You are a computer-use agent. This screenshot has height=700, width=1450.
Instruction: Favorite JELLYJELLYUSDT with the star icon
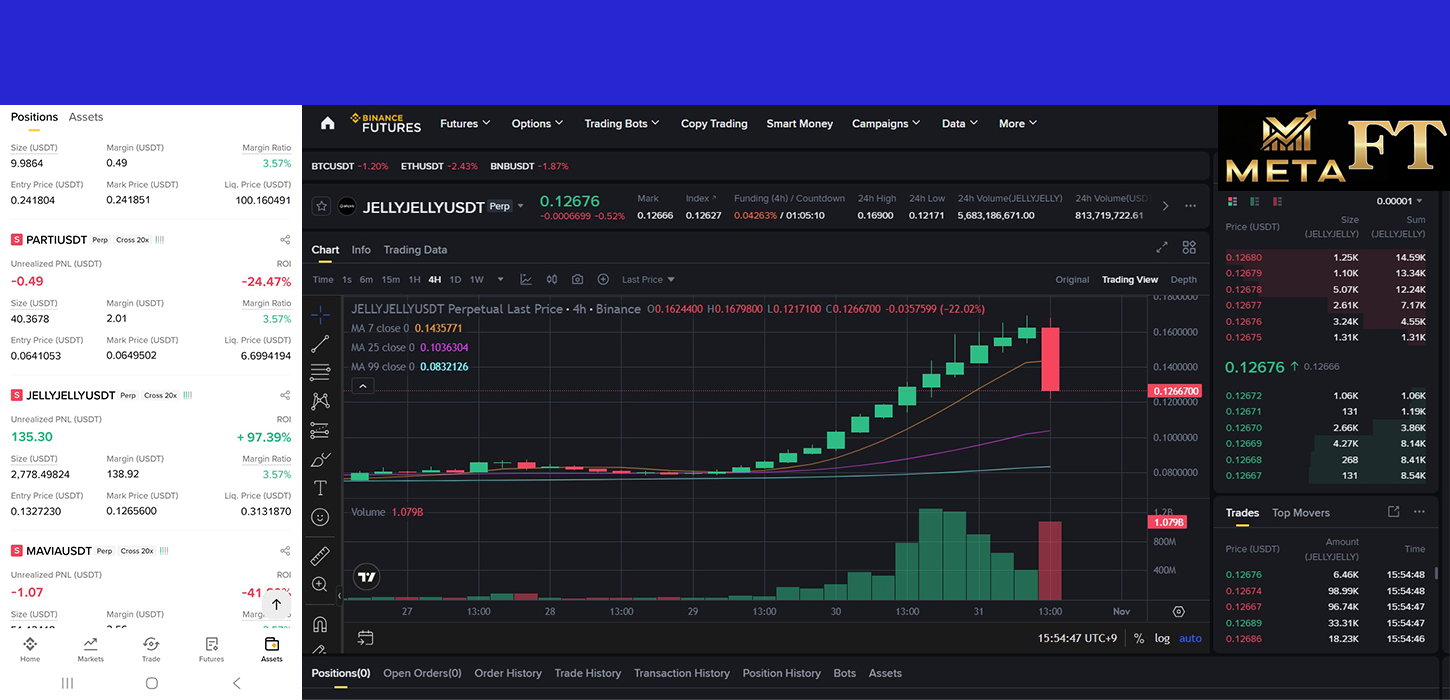(x=321, y=206)
